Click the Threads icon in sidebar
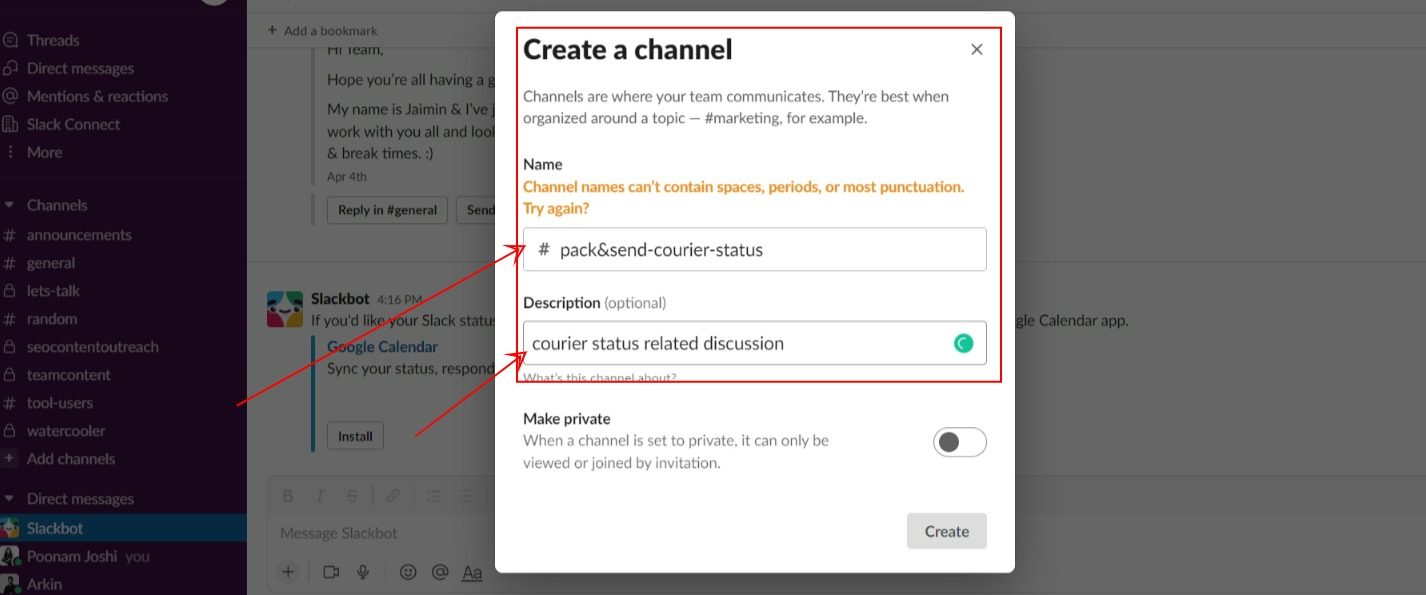 click(10, 40)
